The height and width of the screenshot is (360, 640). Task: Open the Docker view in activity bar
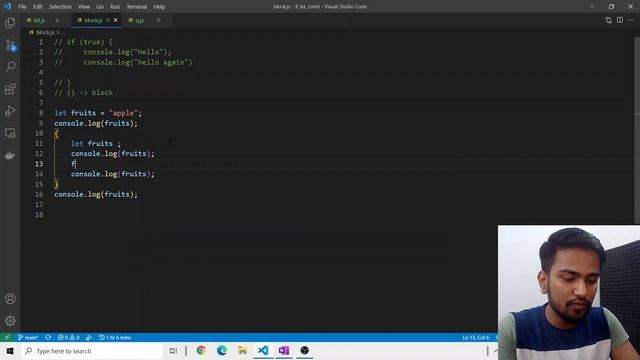click(x=10, y=156)
